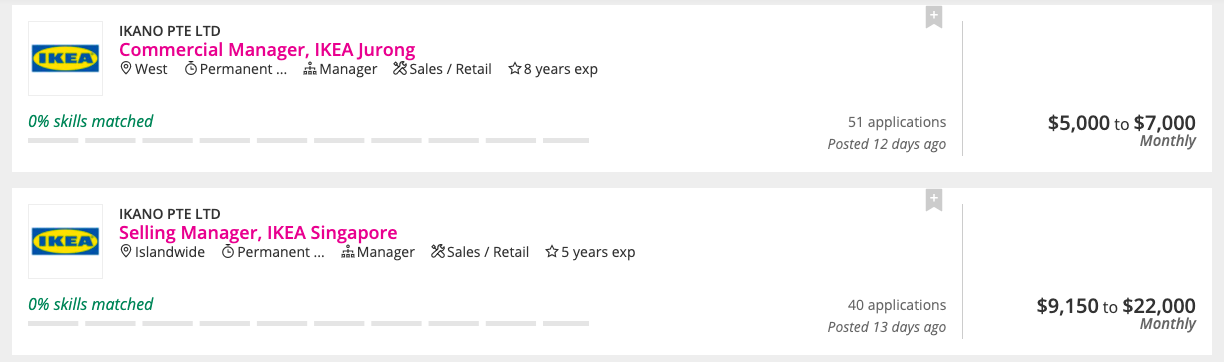Click tools icon beside Sales / Retail, first job
The image size is (1224, 362).
pos(401,69)
